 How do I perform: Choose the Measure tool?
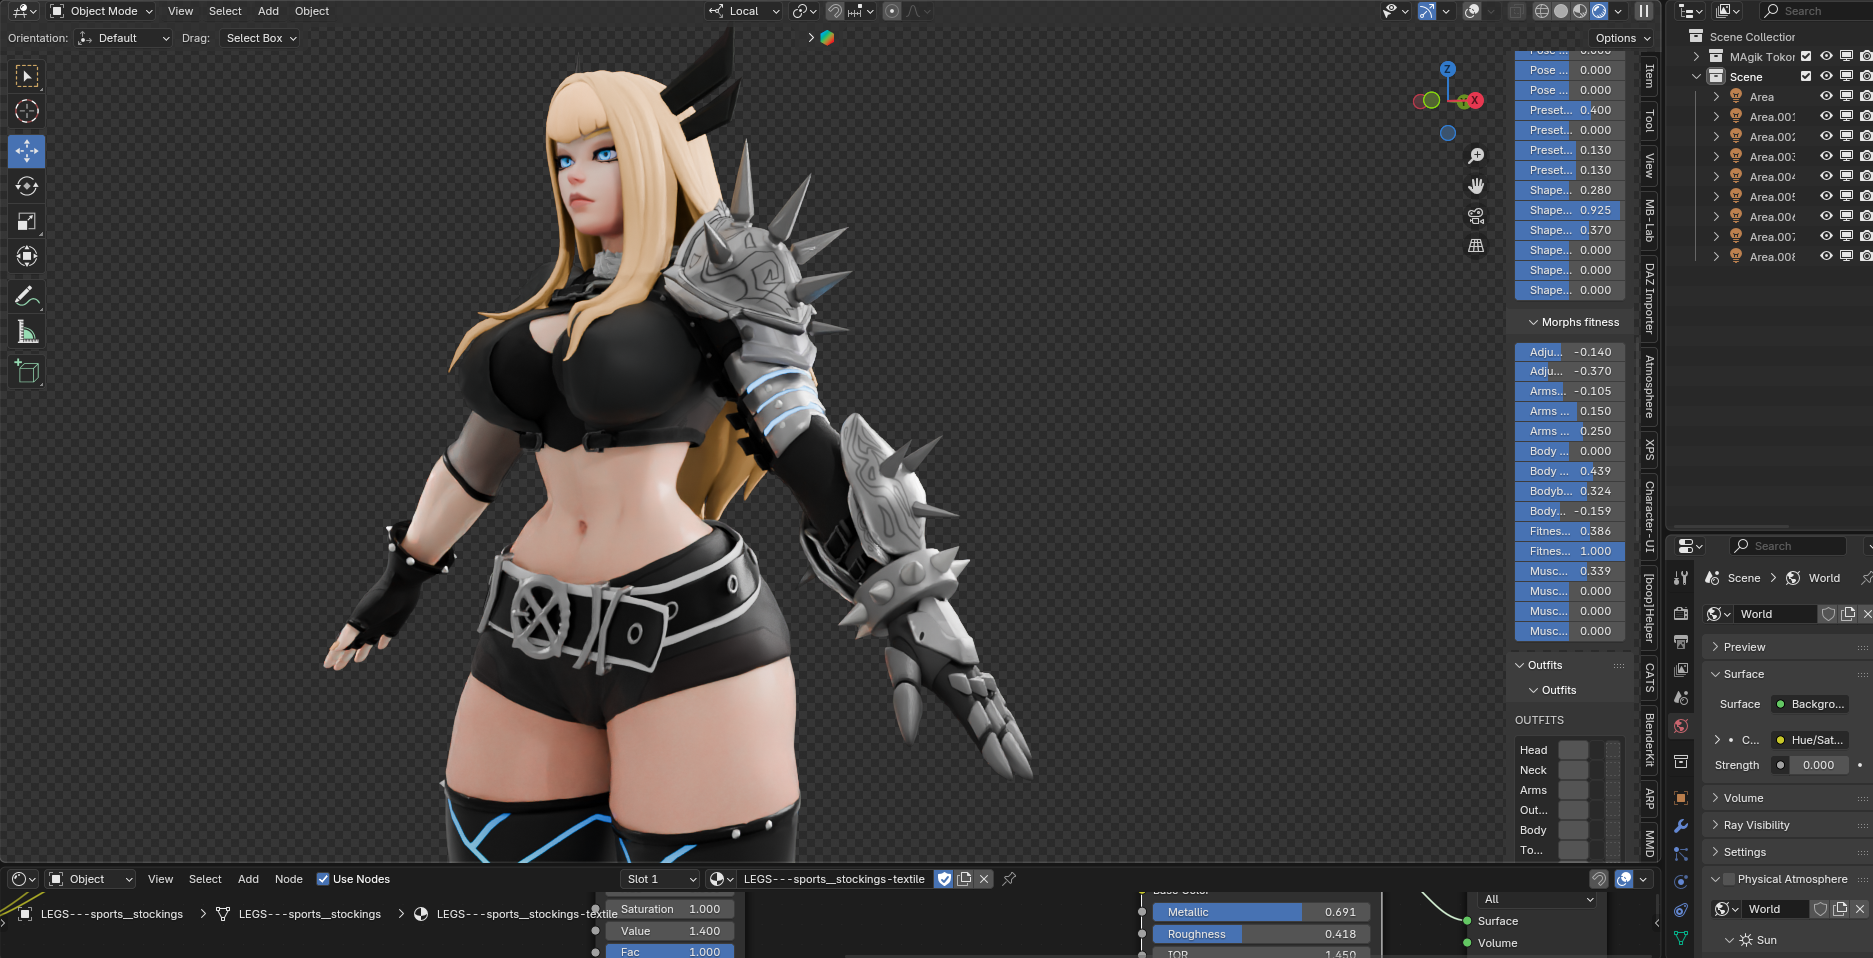pyautogui.click(x=27, y=332)
